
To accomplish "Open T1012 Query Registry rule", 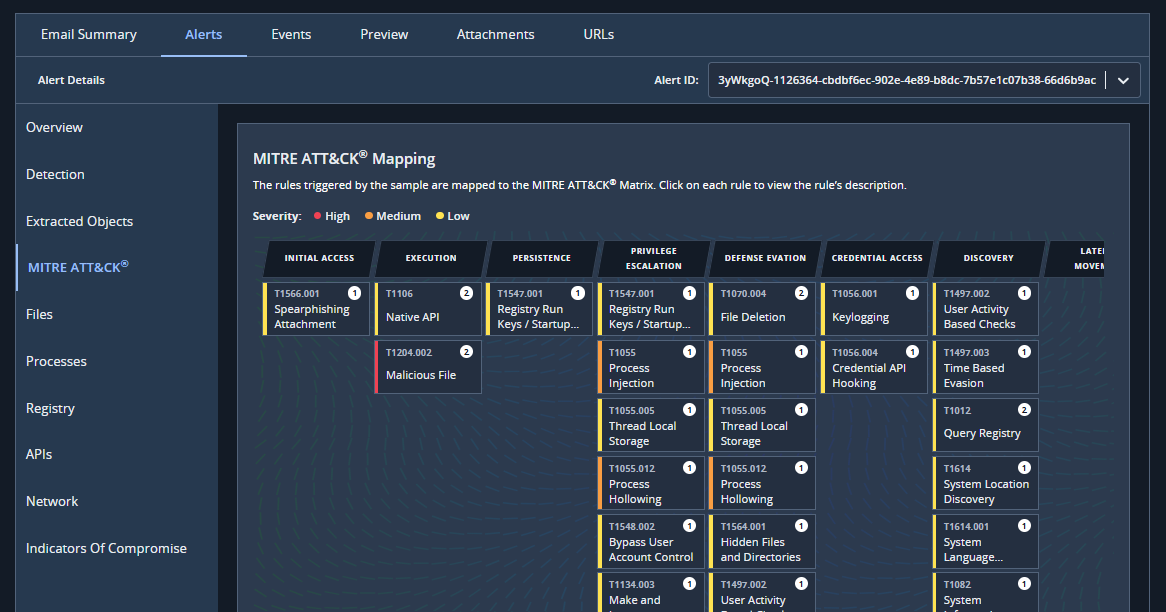I will 985,425.
